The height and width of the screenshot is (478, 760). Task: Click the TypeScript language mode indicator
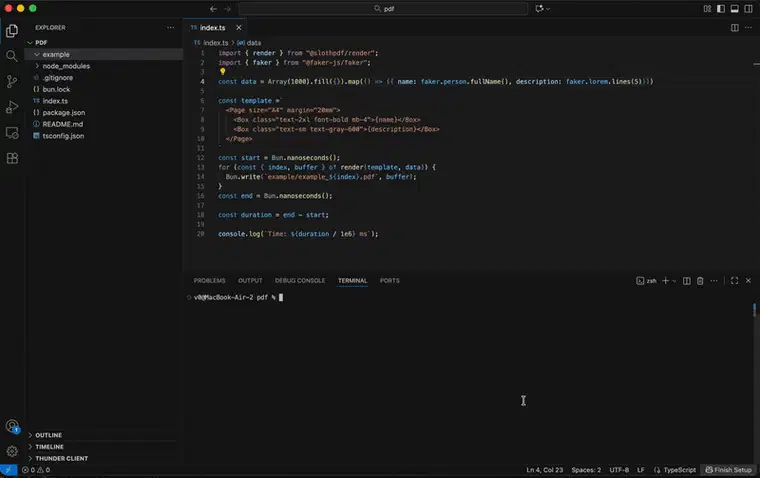coord(679,470)
